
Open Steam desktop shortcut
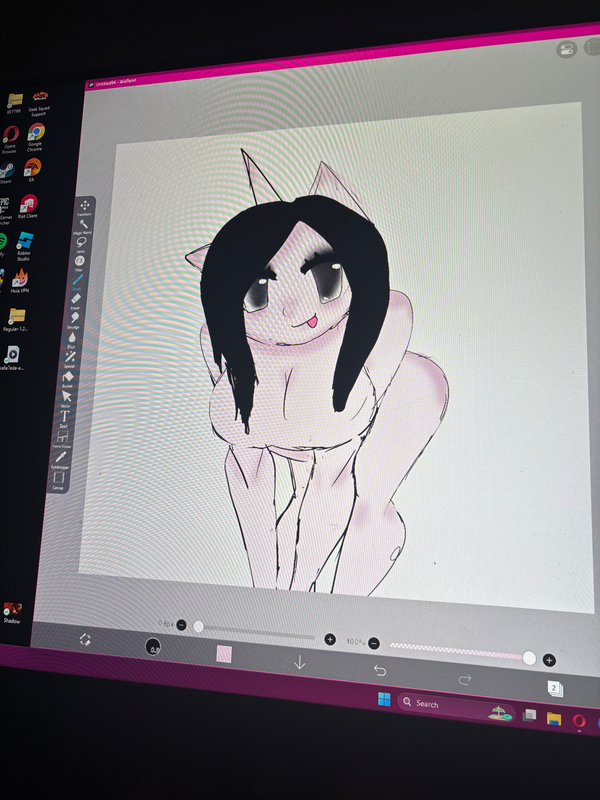point(6,172)
